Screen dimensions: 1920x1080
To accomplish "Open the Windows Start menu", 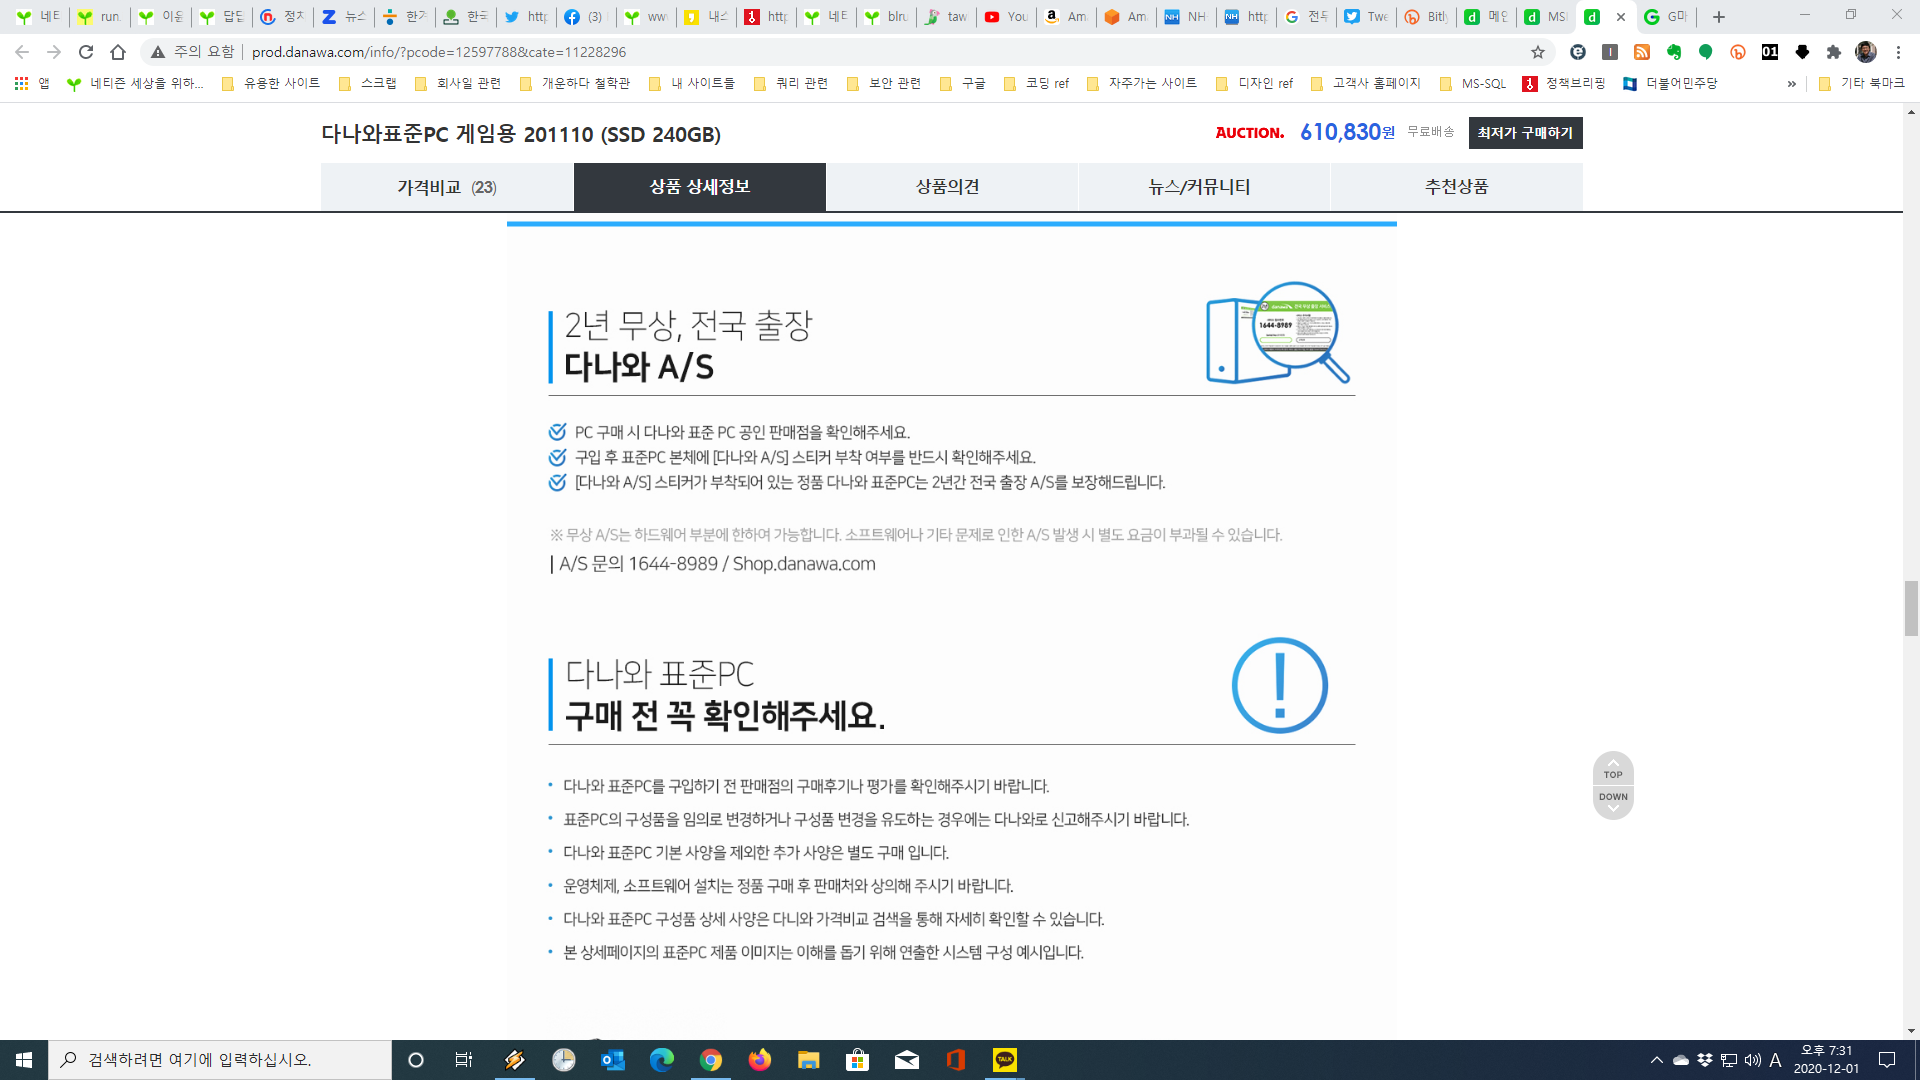I will (24, 1060).
